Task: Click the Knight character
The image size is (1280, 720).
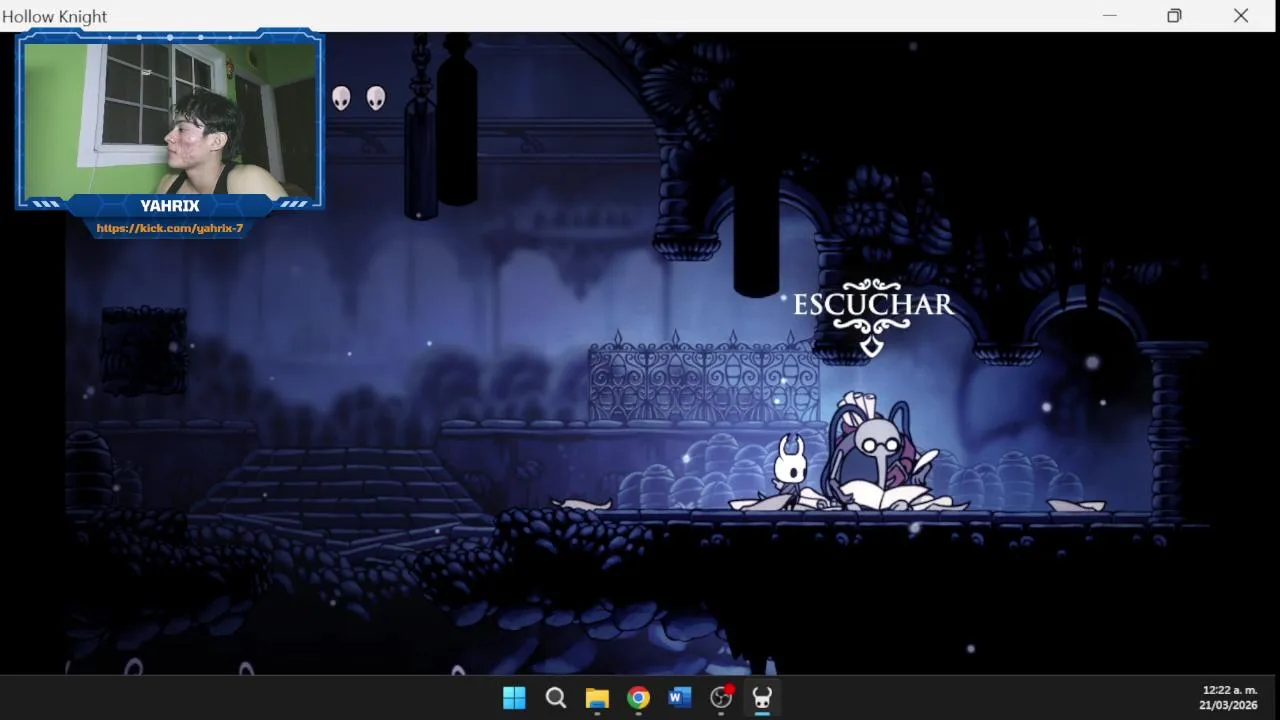Action: [x=791, y=471]
